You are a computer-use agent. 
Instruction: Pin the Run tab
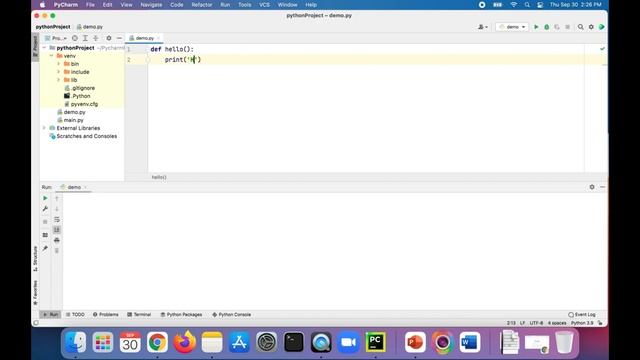(x=45, y=248)
